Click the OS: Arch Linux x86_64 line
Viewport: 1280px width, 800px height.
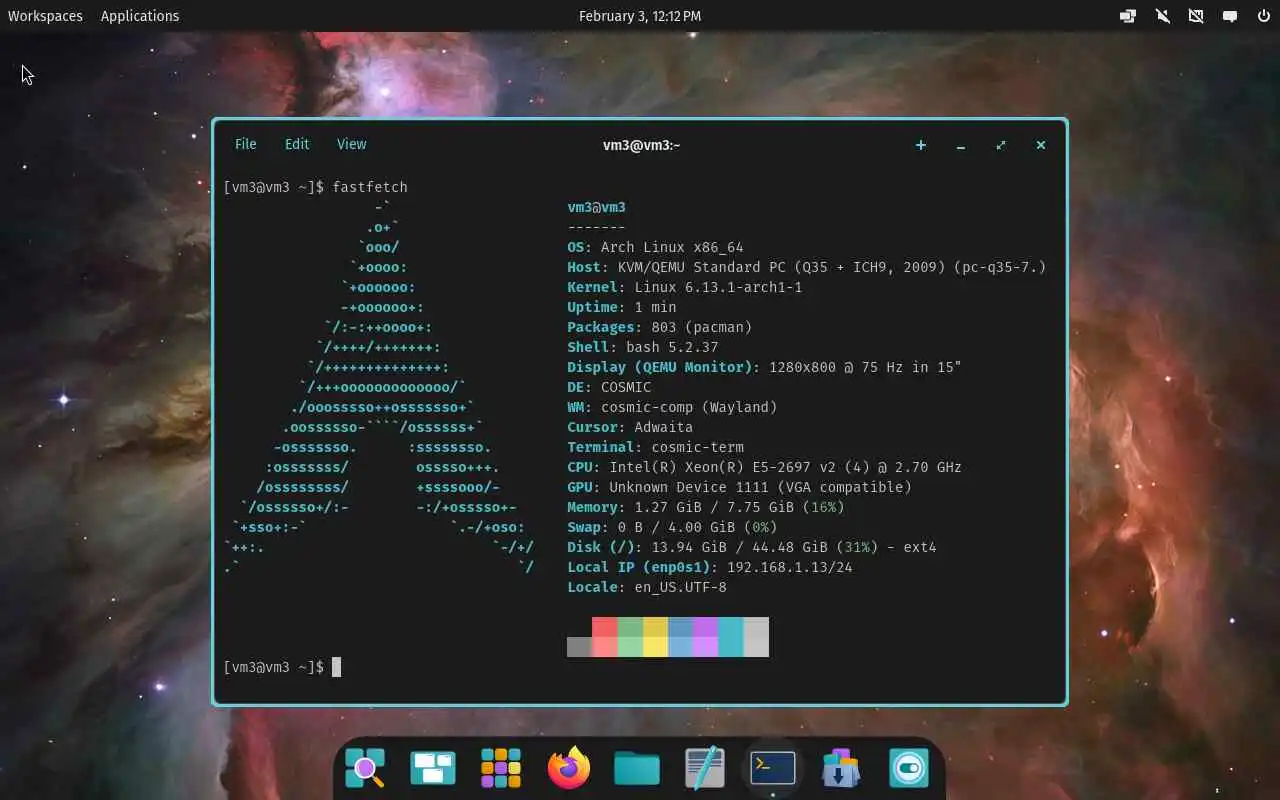(655, 247)
